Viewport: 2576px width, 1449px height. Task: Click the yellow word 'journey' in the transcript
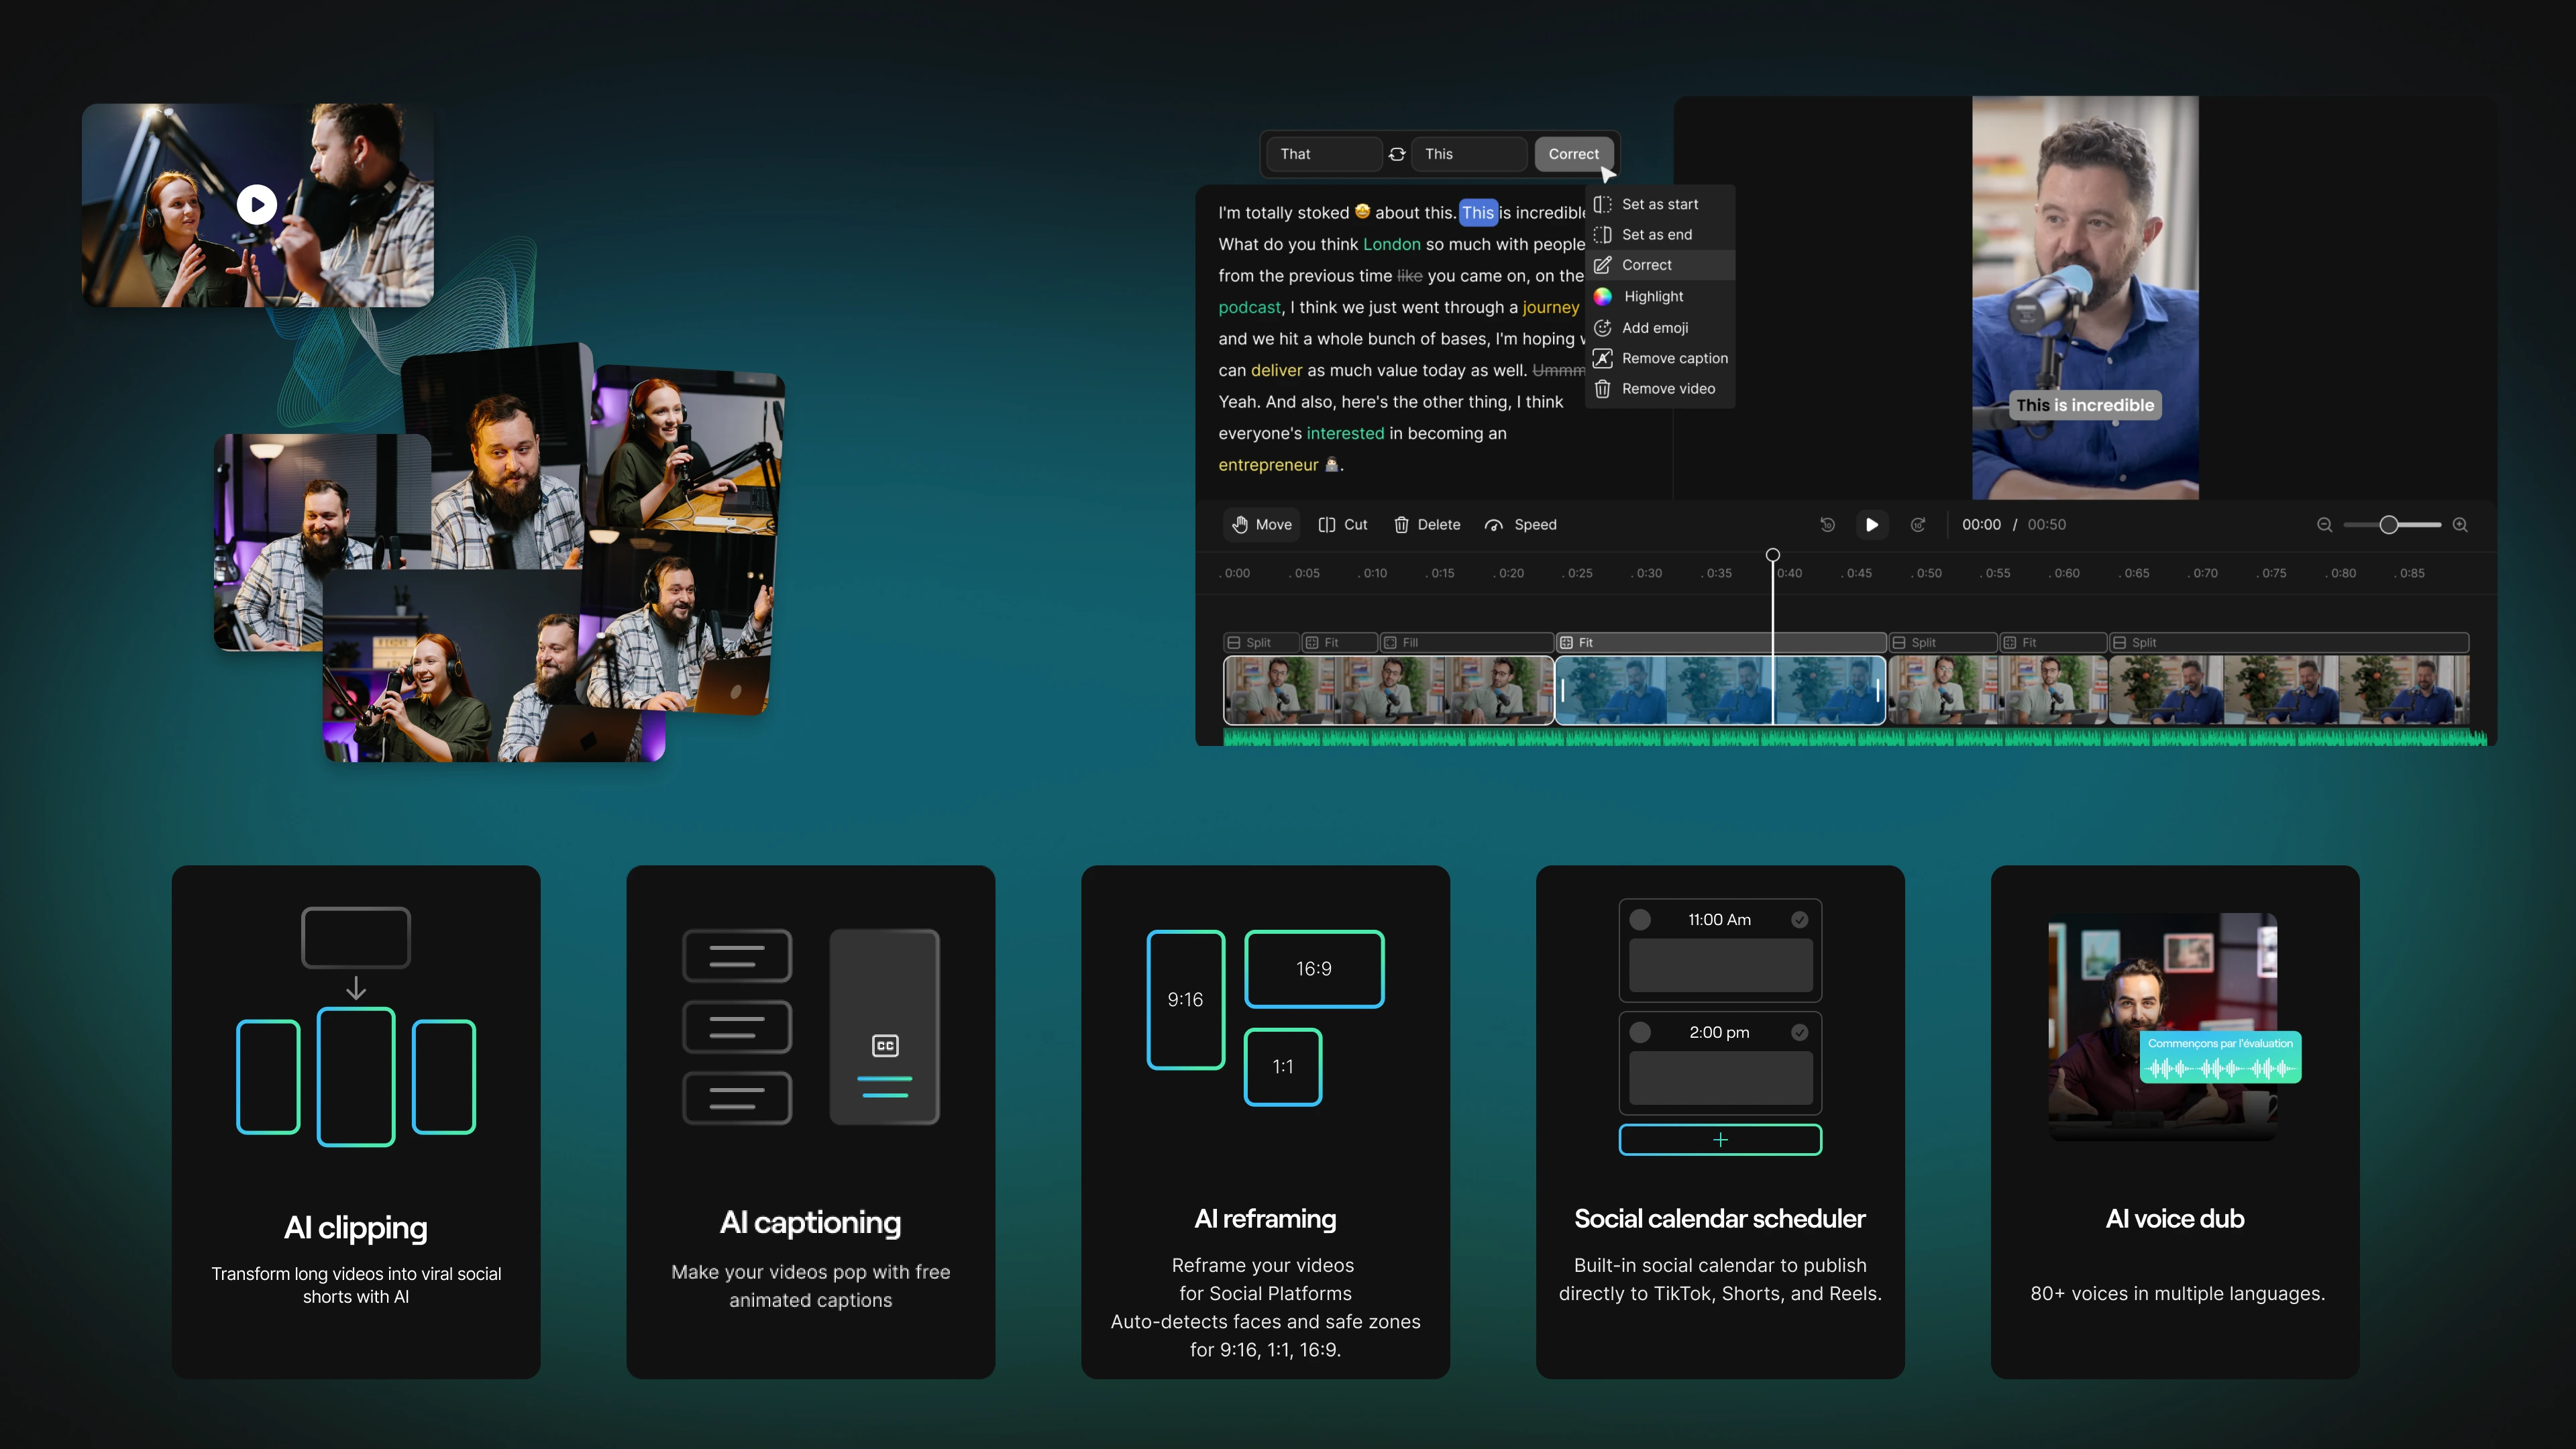point(1550,307)
